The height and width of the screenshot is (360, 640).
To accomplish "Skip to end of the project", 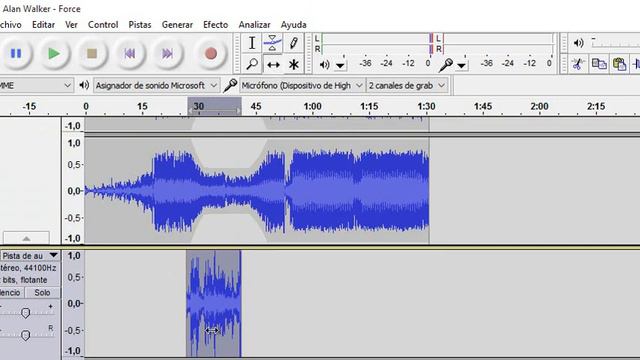I will point(167,53).
